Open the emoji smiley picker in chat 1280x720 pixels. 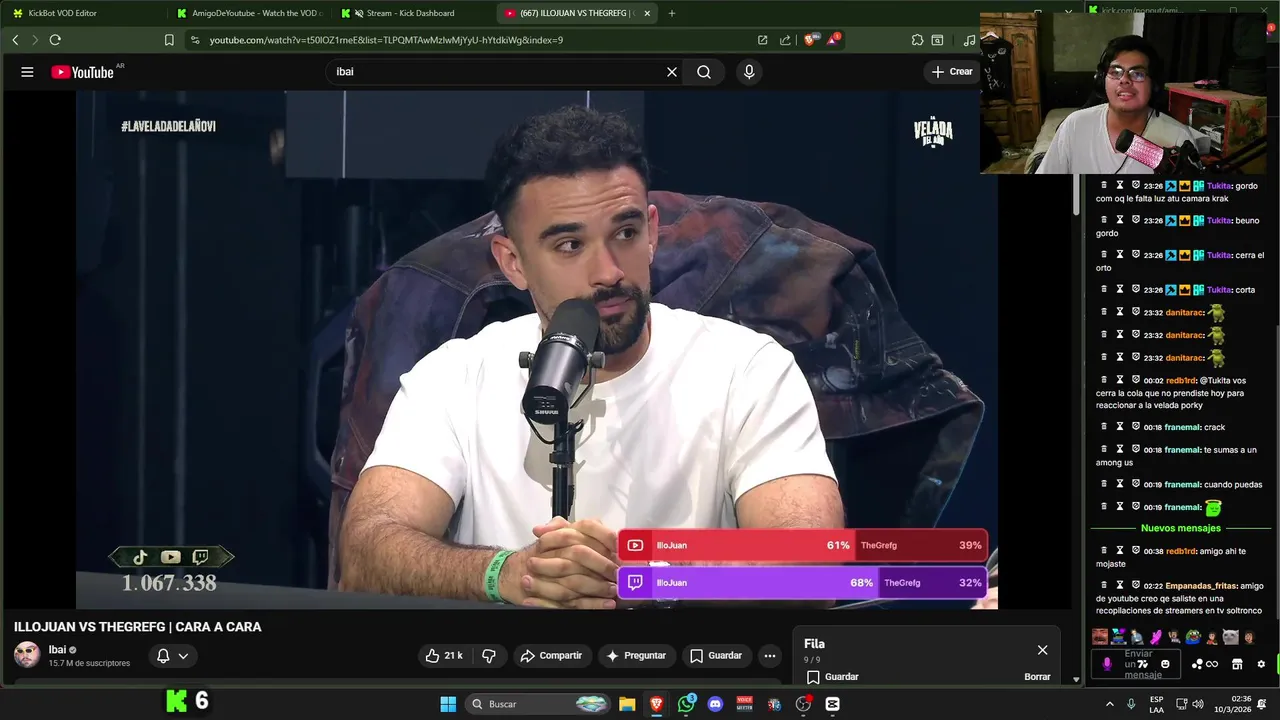pos(1165,664)
